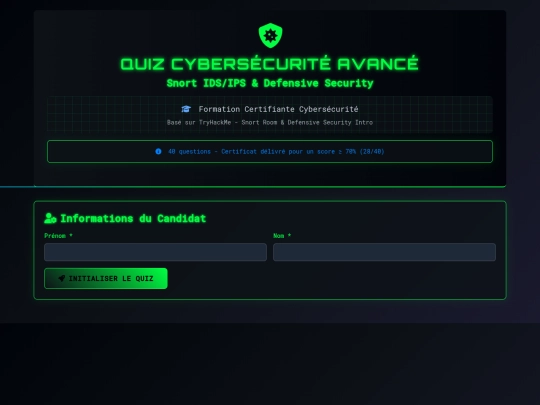Click the Prénom field label
Viewport: 540px width, 405px height.
tap(55, 236)
